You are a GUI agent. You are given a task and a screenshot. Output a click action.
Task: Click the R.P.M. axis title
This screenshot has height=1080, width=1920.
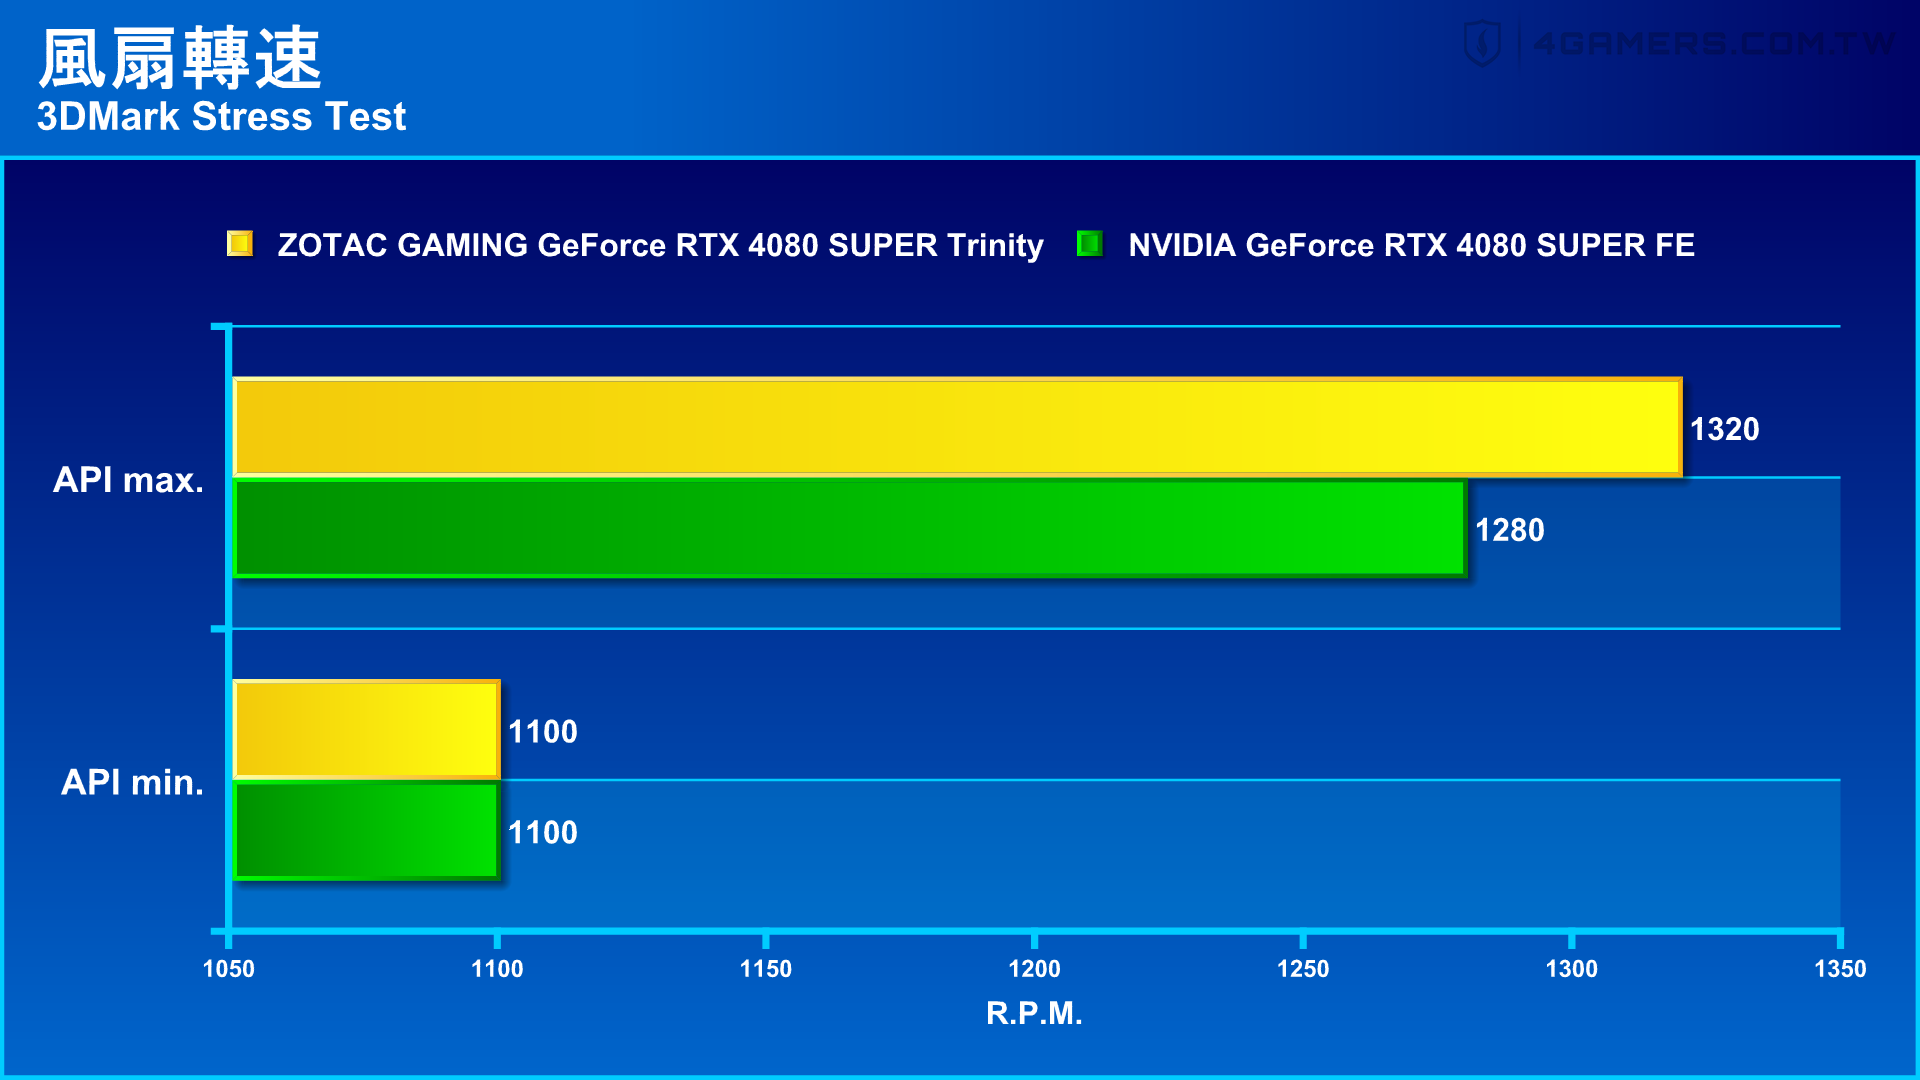1034,1013
